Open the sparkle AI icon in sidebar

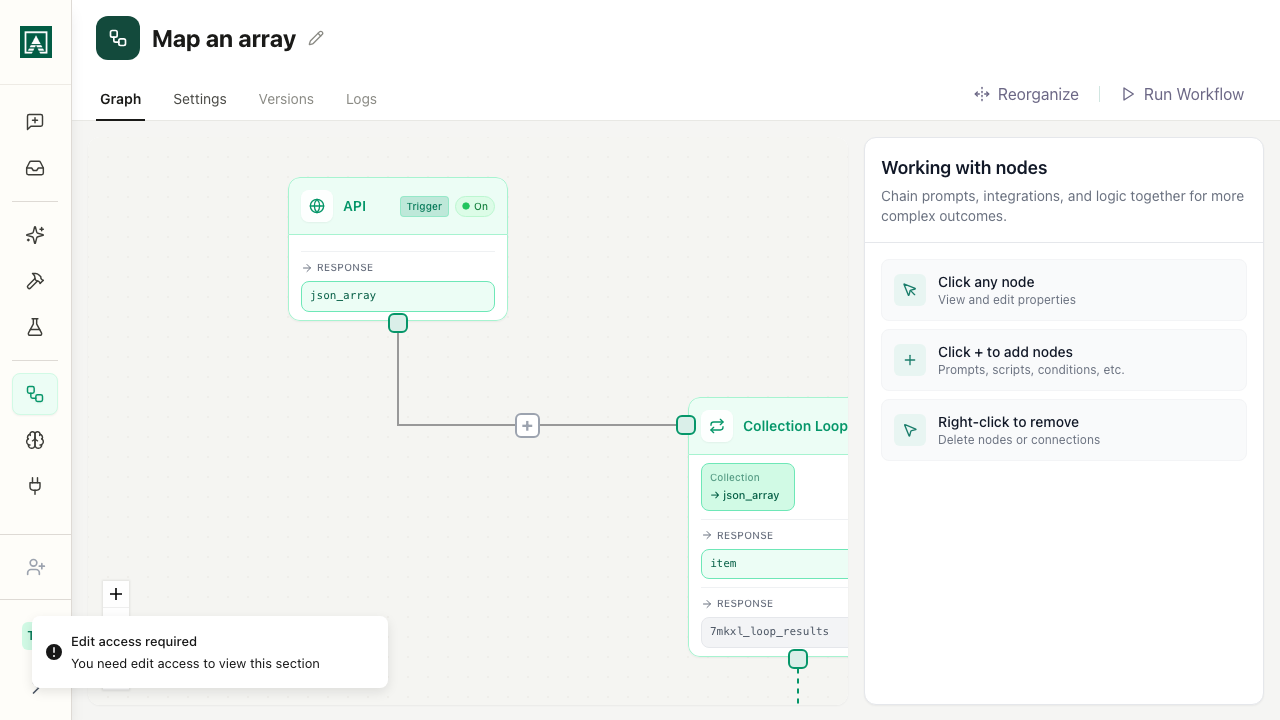(35, 235)
